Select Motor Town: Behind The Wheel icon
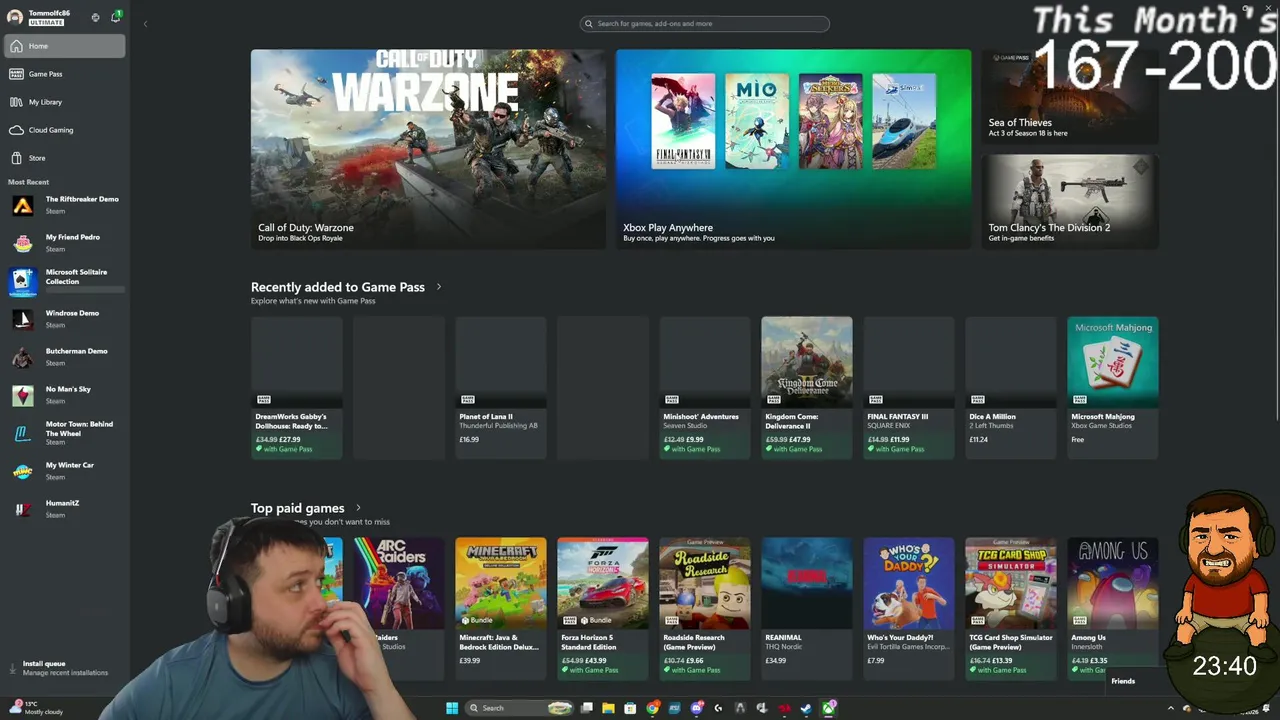 [x=23, y=433]
